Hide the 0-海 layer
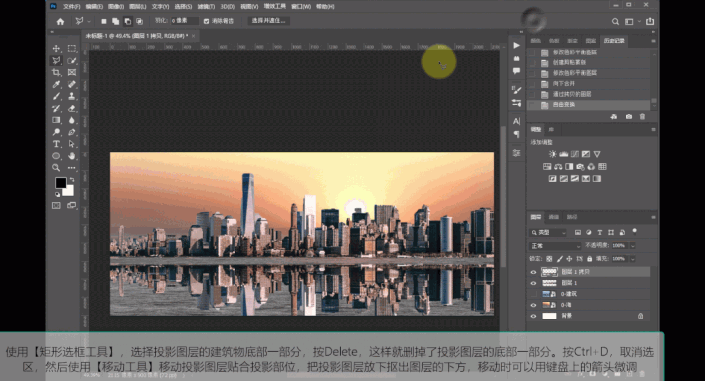Image resolution: width=705 pixels, height=381 pixels. pos(533,305)
